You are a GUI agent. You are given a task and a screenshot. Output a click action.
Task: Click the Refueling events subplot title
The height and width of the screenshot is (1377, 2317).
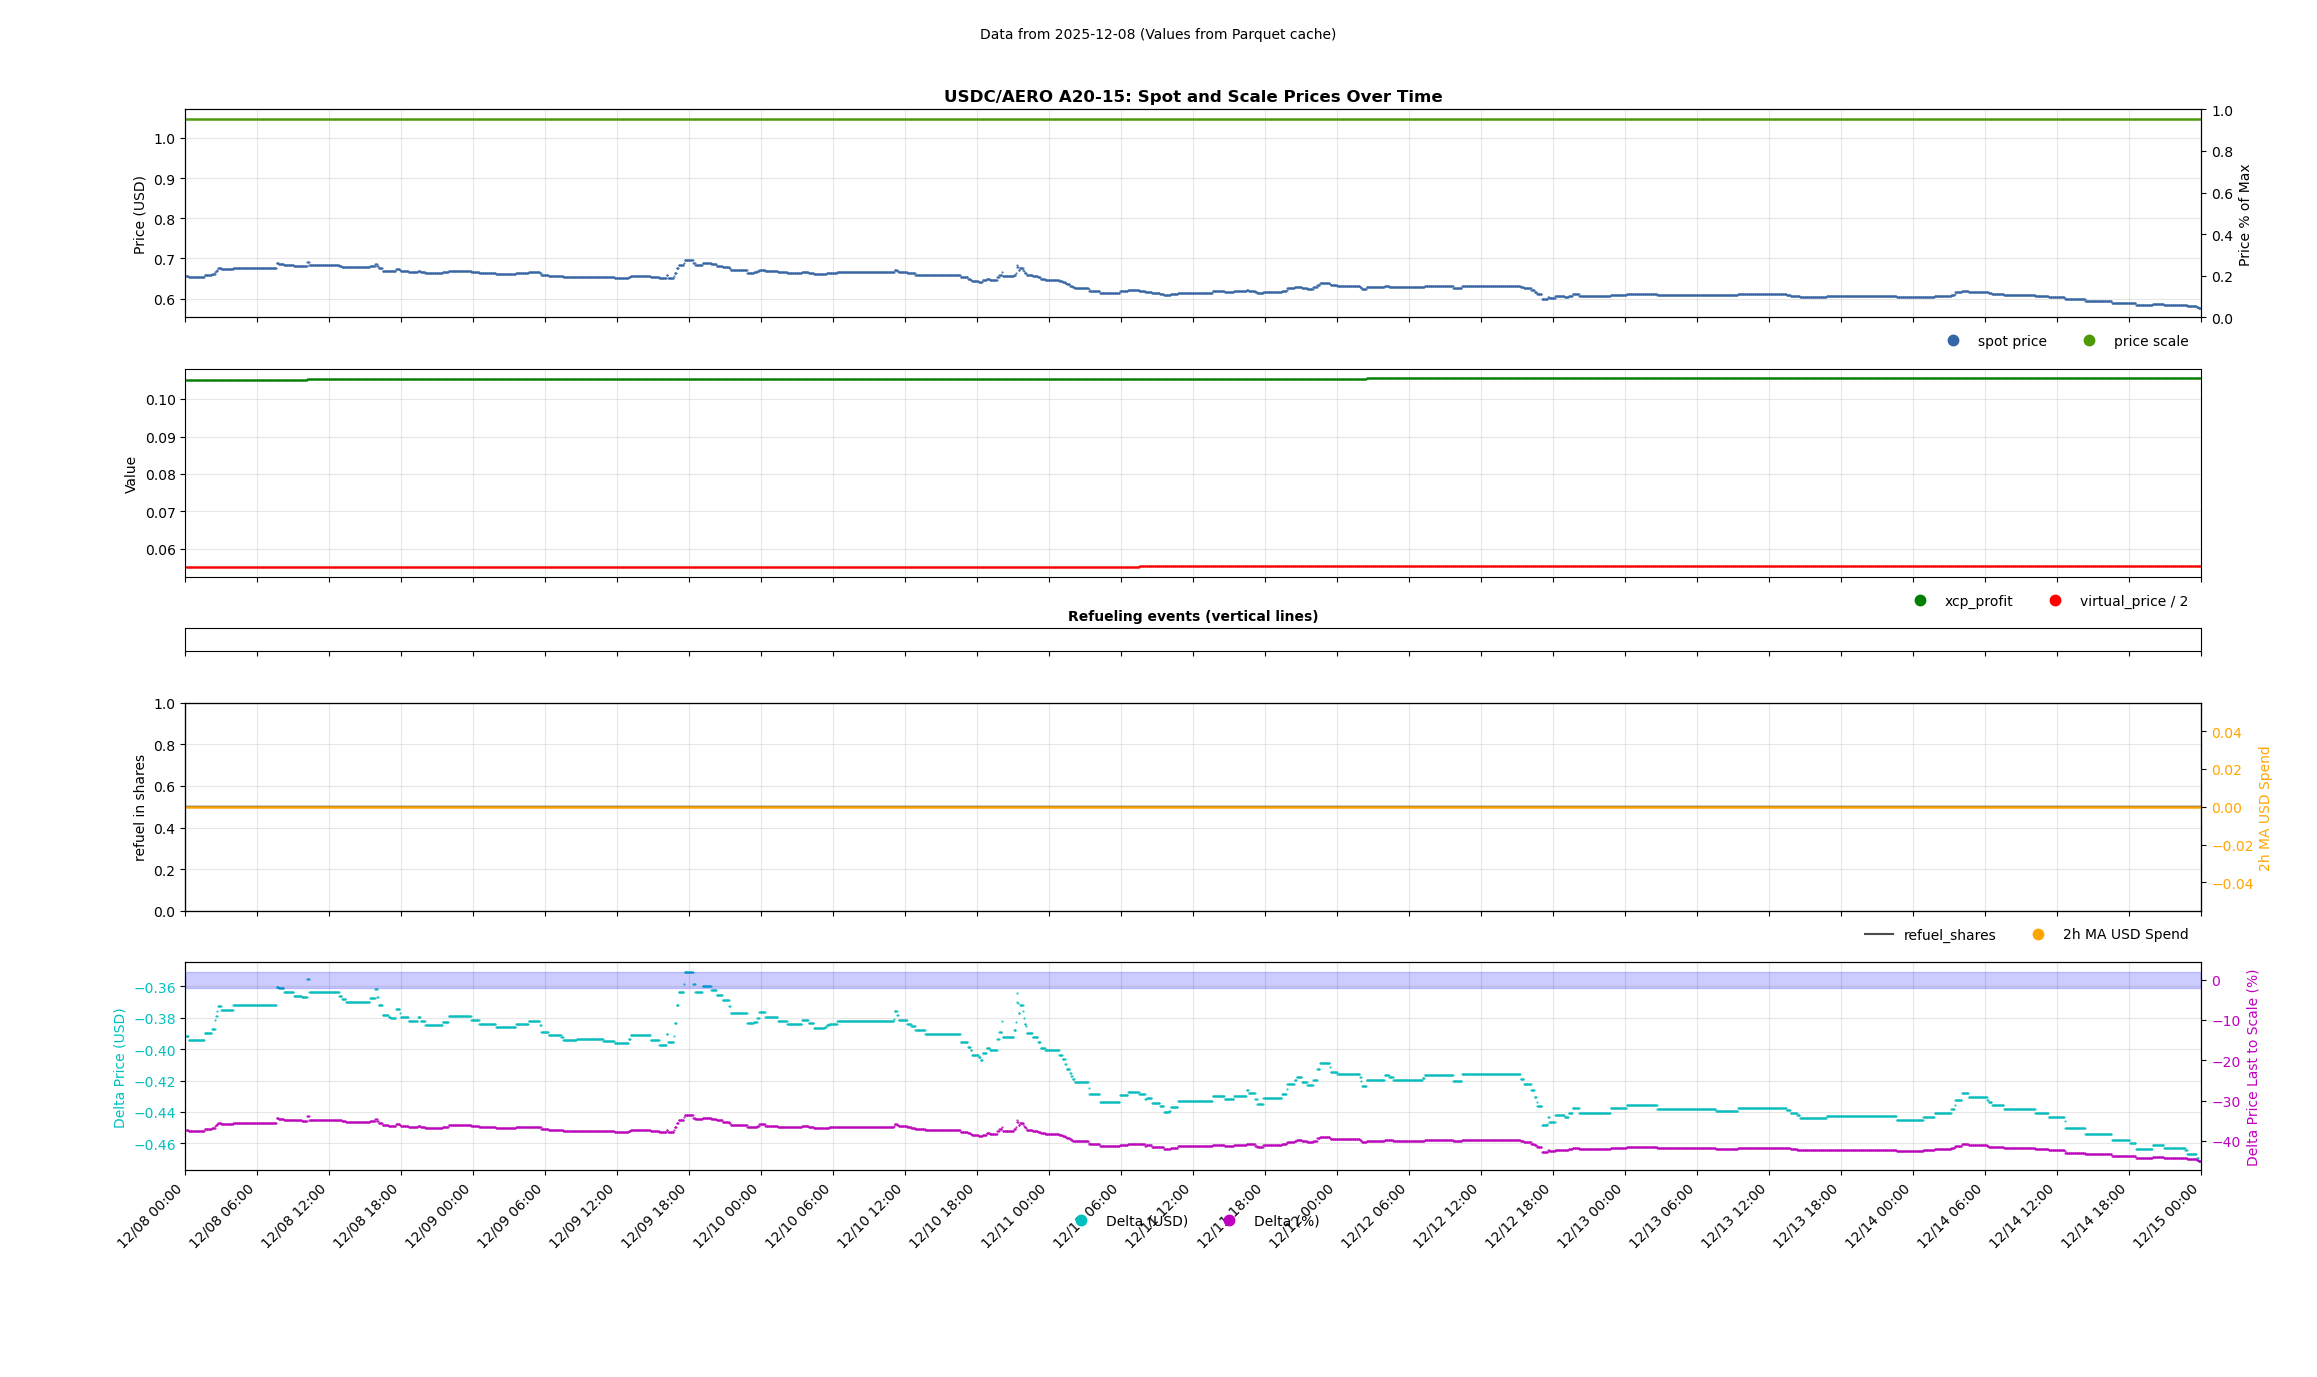tap(1192, 616)
